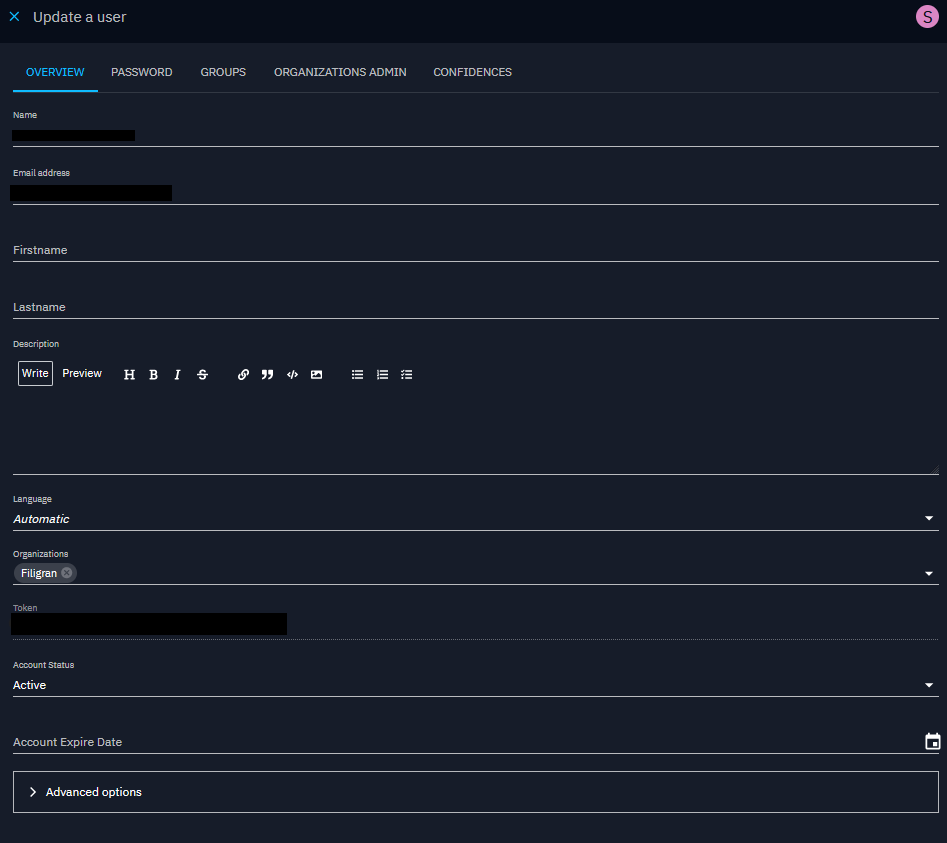Click the heading icon in Description toolbar
The width and height of the screenshot is (947, 843).
129,375
